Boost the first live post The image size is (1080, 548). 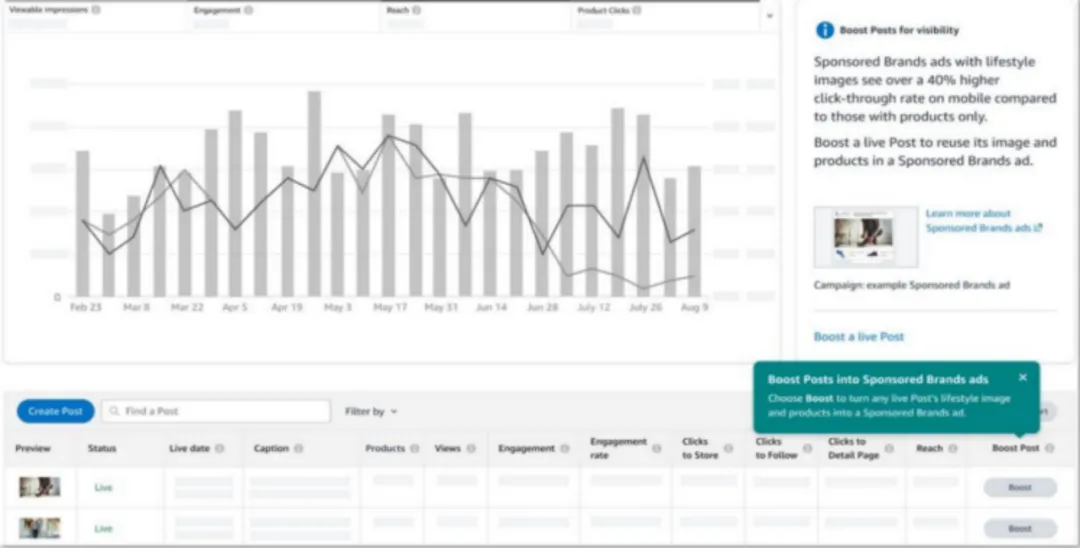pyautogui.click(x=1020, y=487)
